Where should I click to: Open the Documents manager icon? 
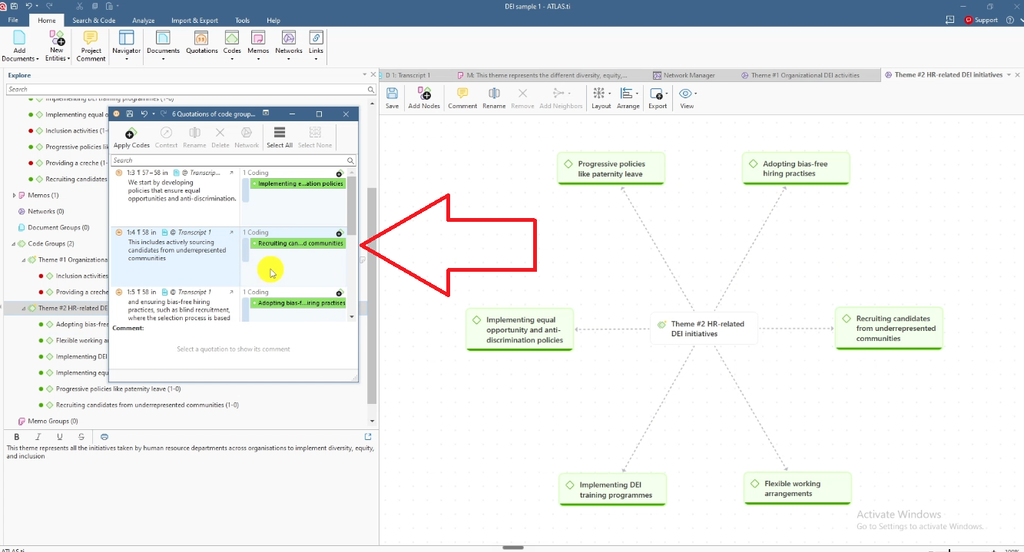(x=163, y=38)
